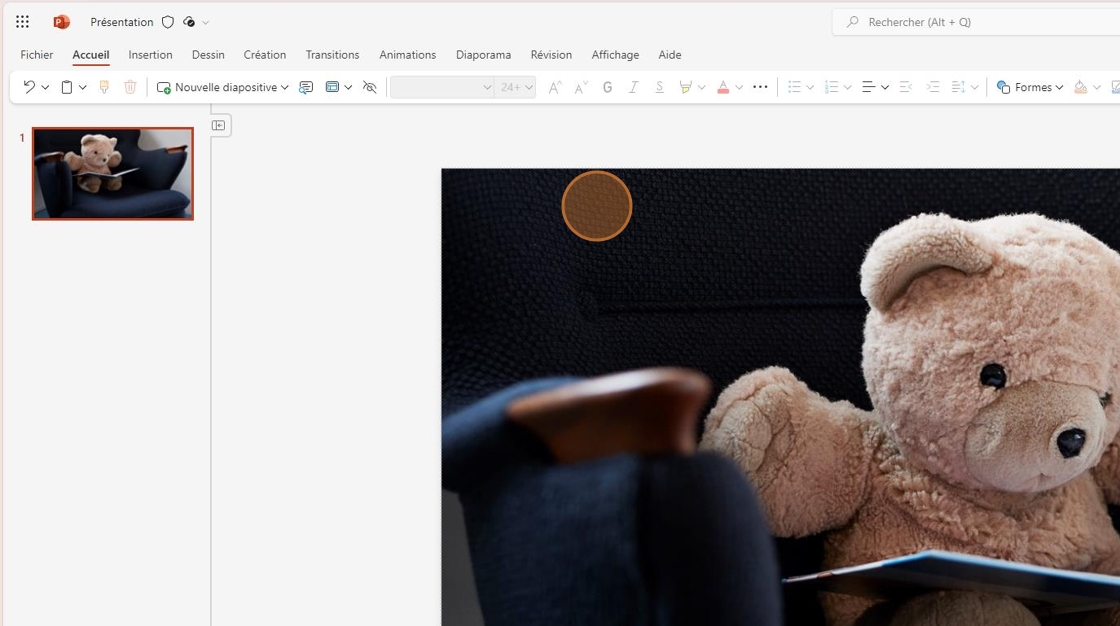Expand the Nouvelle diapositive dropdown arrow
The width and height of the screenshot is (1120, 626).
click(284, 87)
